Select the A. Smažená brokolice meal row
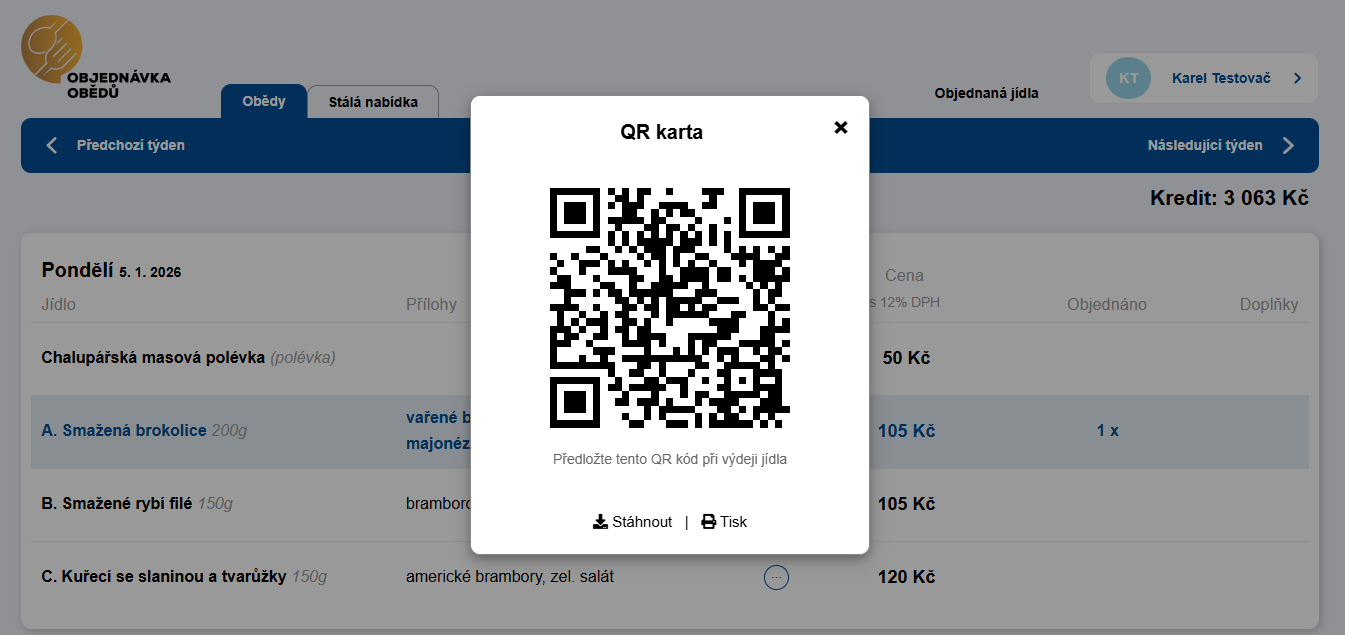This screenshot has height=635, width=1345. click(x=670, y=431)
